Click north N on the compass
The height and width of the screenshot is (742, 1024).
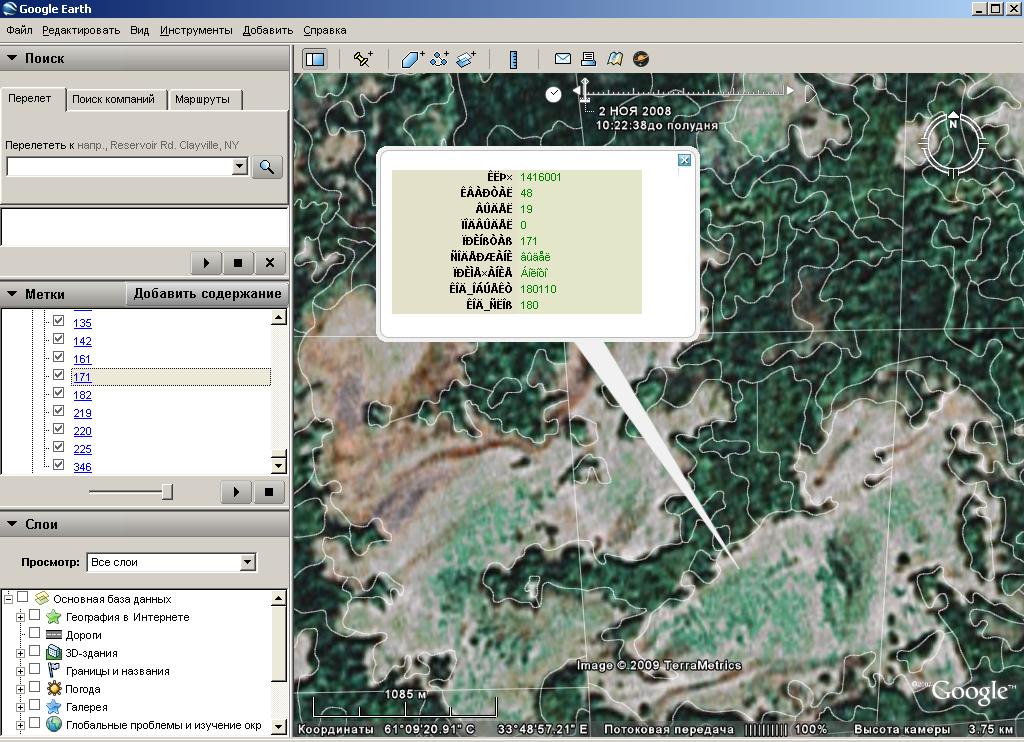tap(953, 123)
